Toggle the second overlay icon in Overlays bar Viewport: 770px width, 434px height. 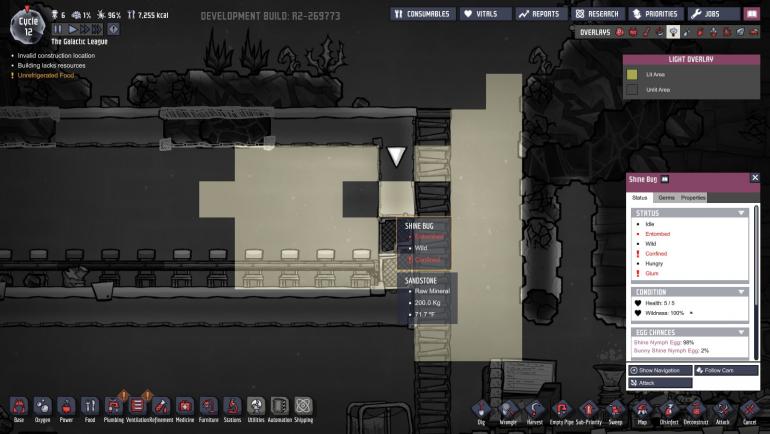633,32
